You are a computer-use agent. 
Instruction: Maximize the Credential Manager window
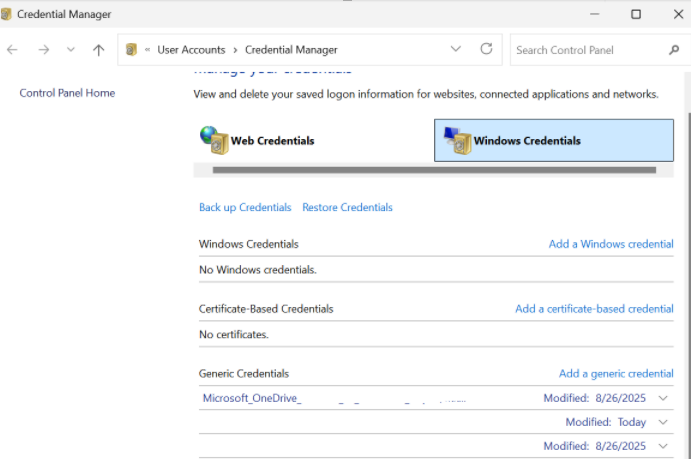pos(636,14)
